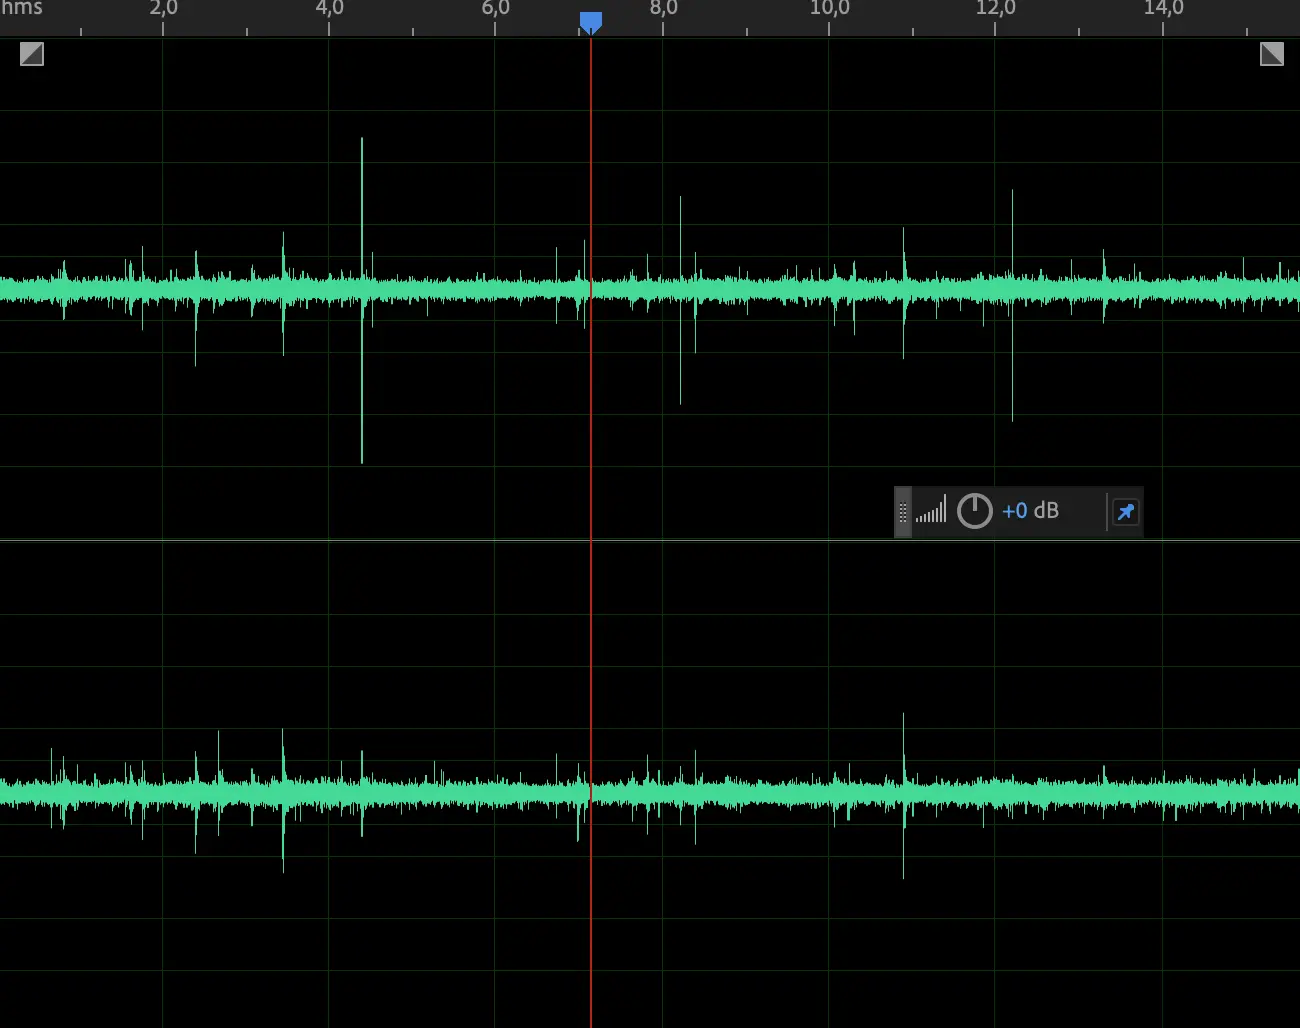Click the 4,0 mark on the time ruler
1300x1028 pixels.
(329, 9)
